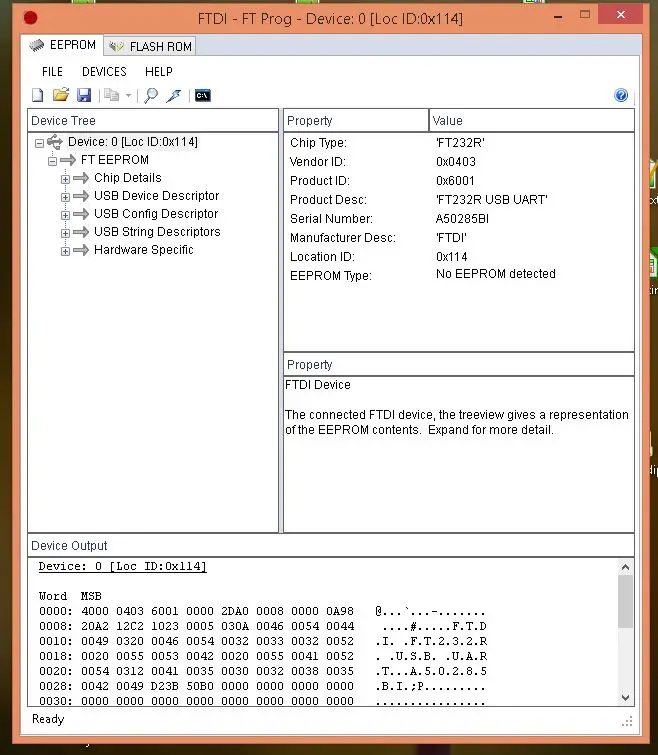Click the New template toolbar icon

38,95
